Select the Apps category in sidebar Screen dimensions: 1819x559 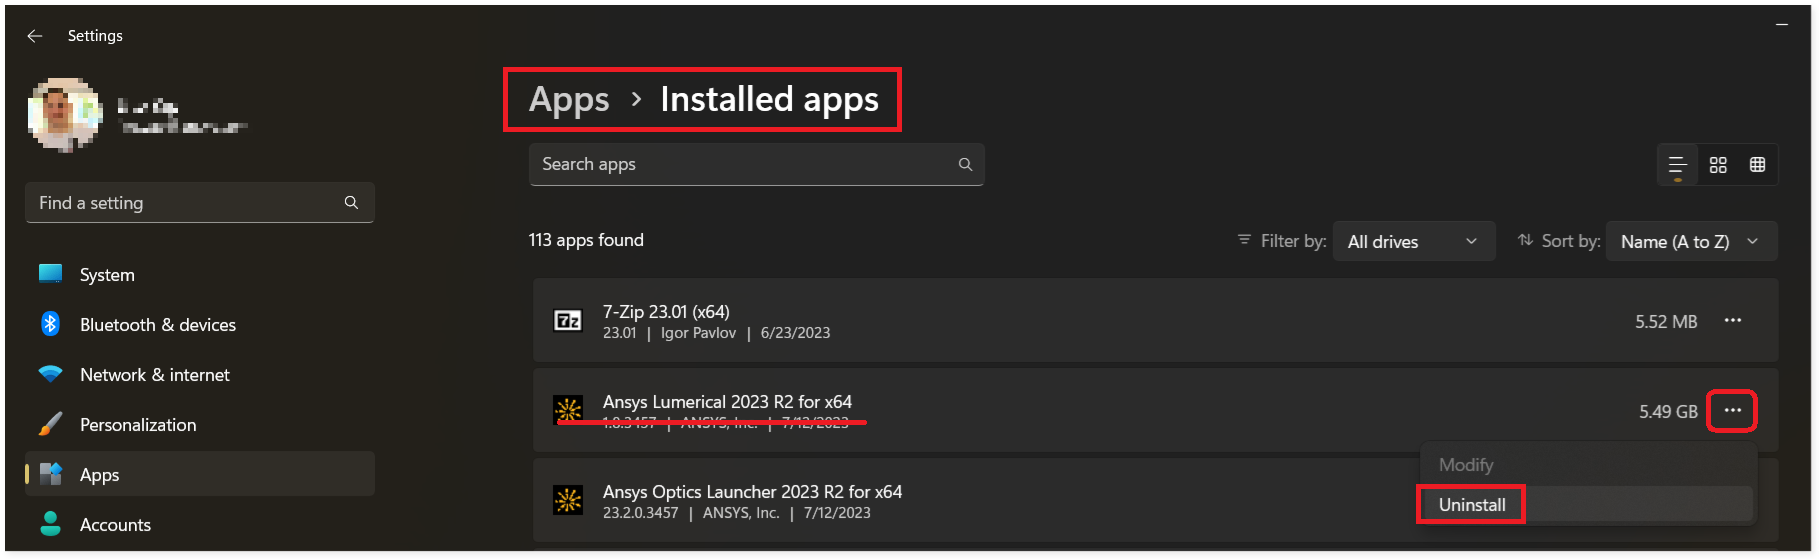pos(200,474)
